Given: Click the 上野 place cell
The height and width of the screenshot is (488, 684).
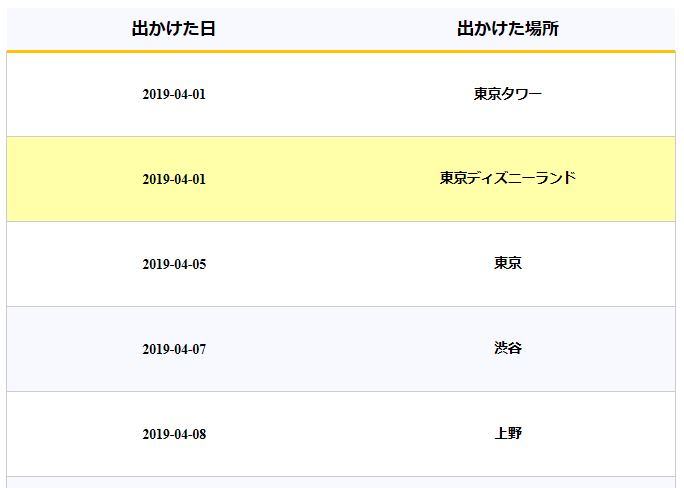Looking at the screenshot, I should coord(508,433).
